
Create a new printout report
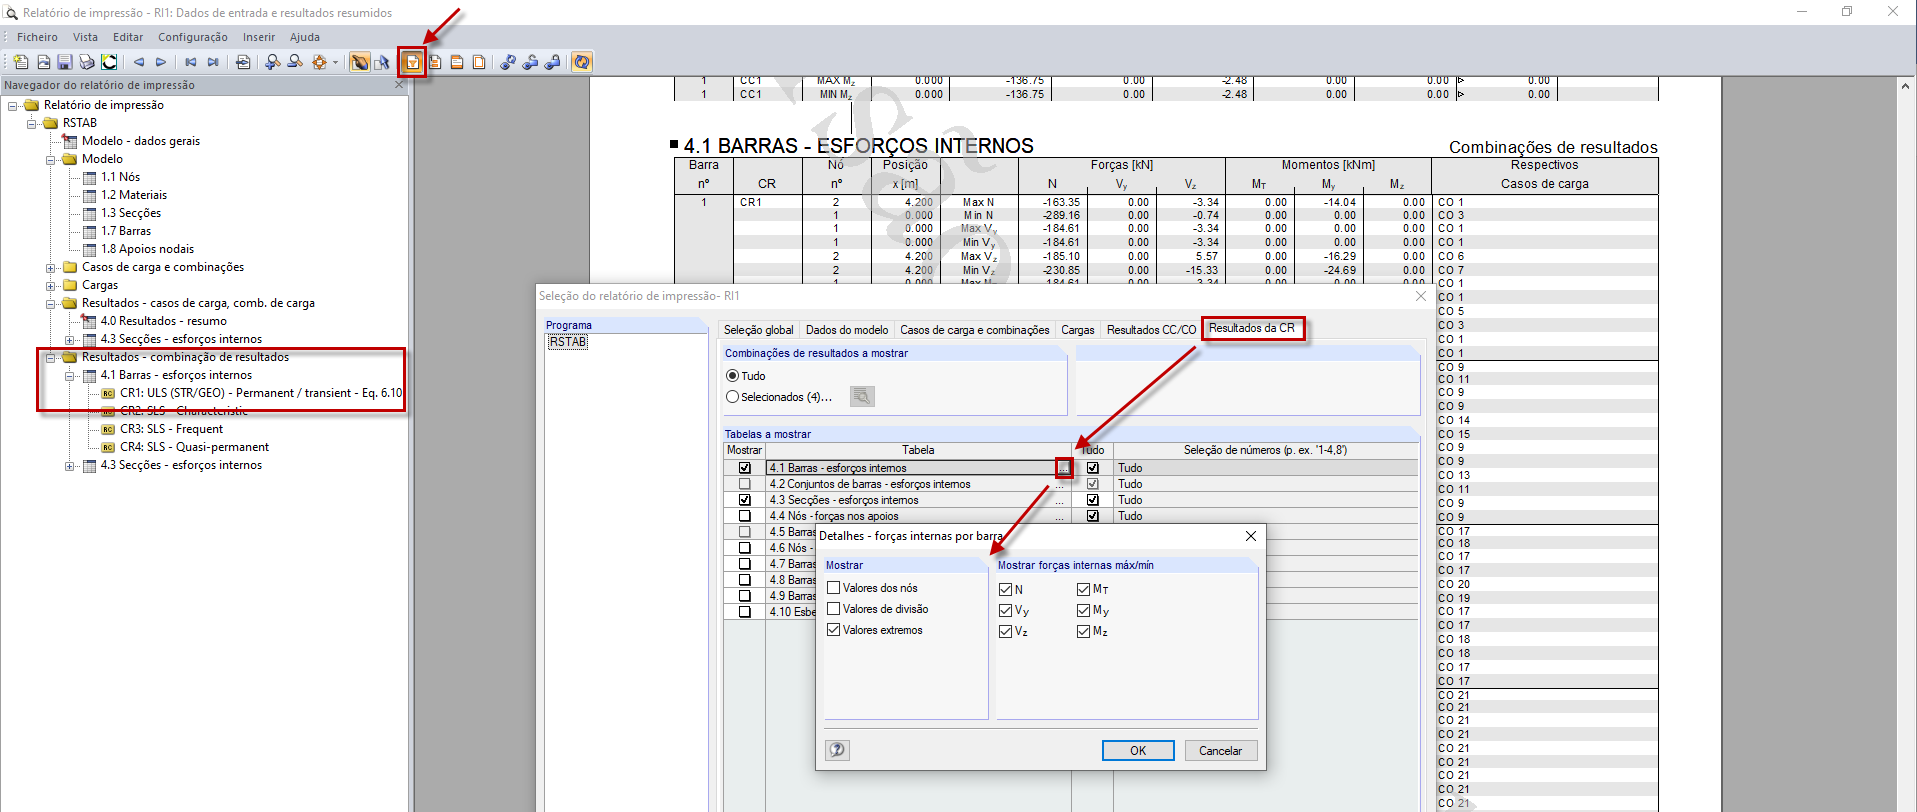tap(21, 62)
